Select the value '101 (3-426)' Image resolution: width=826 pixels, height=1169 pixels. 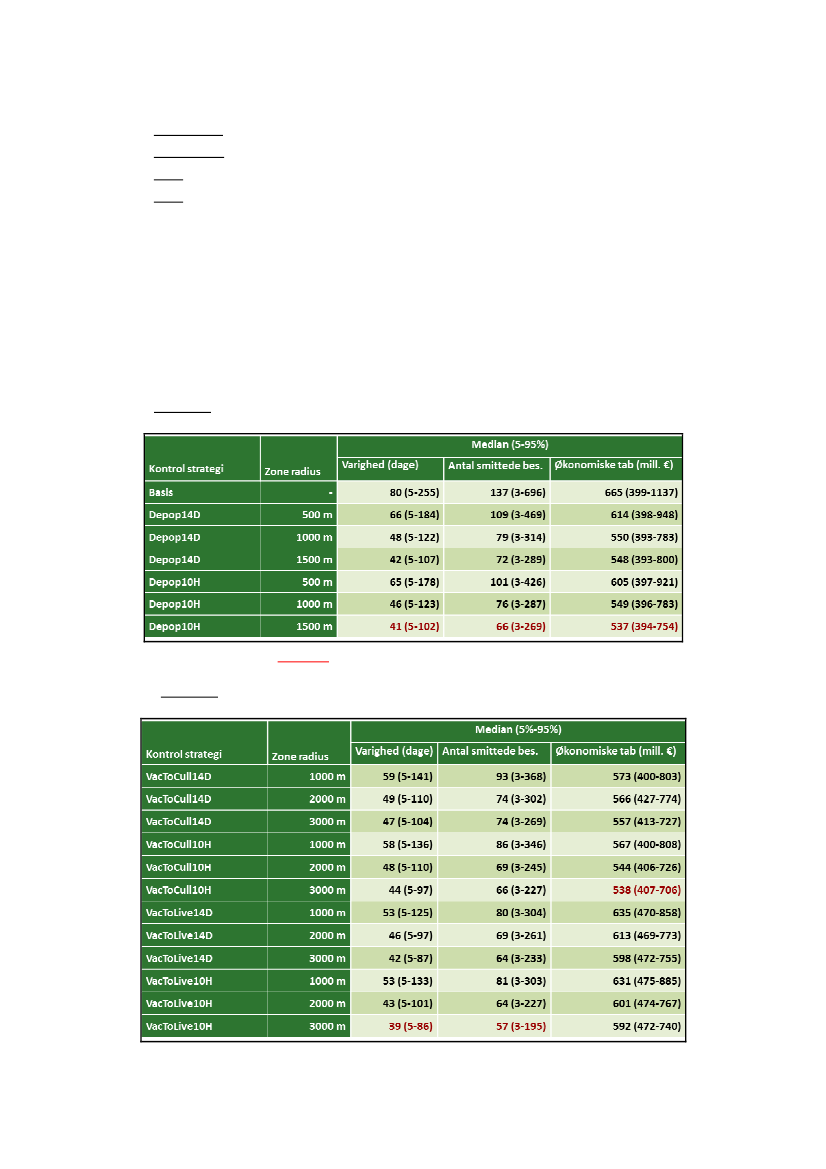pos(517,582)
